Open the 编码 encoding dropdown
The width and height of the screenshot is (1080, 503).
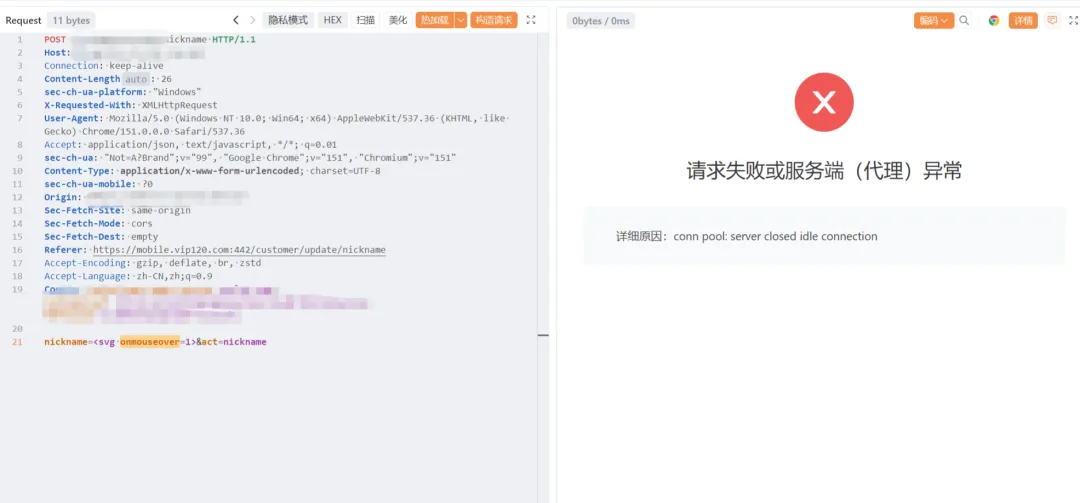(934, 21)
